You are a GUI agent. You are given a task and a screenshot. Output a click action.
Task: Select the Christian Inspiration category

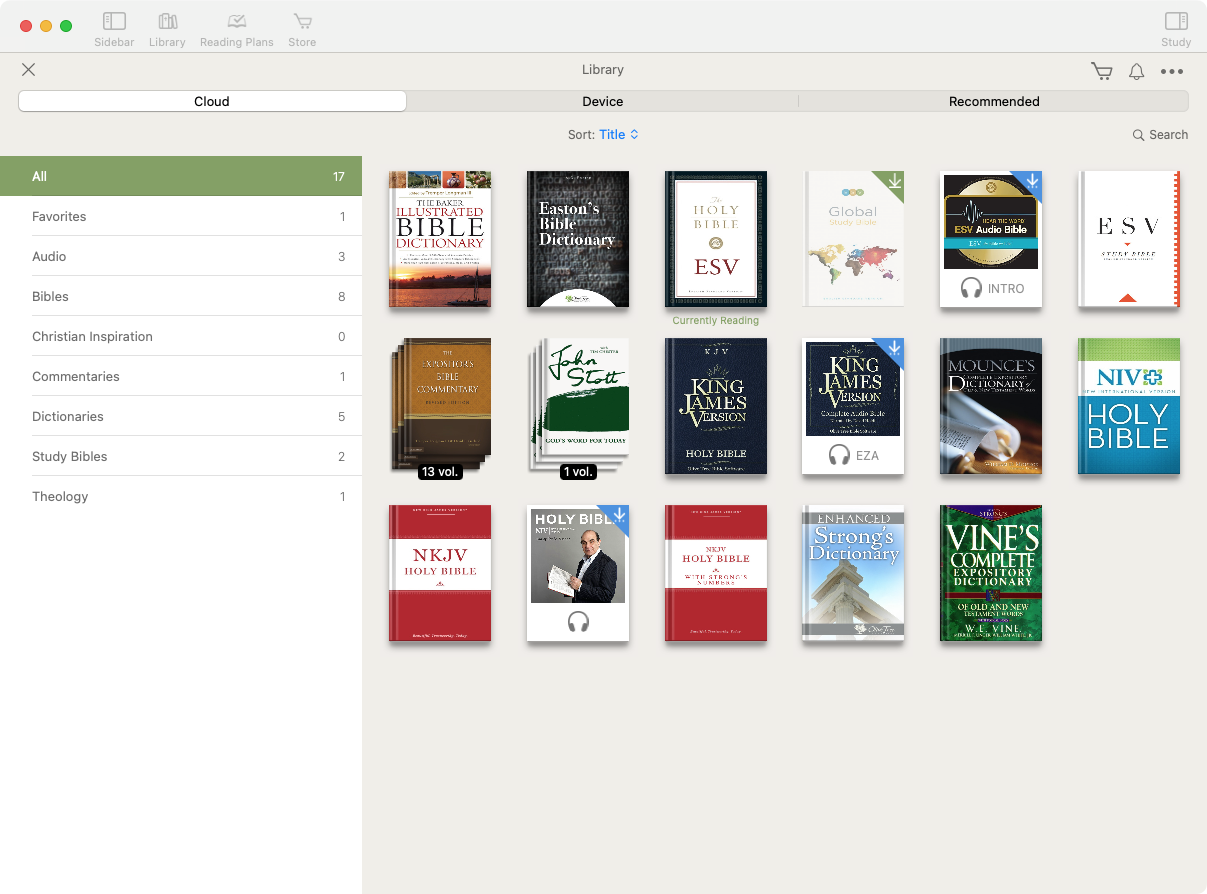[x=181, y=336]
